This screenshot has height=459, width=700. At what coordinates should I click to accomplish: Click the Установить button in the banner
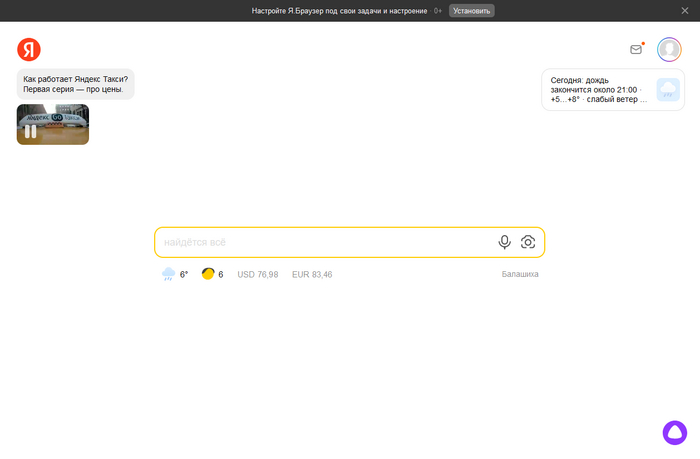point(471,11)
